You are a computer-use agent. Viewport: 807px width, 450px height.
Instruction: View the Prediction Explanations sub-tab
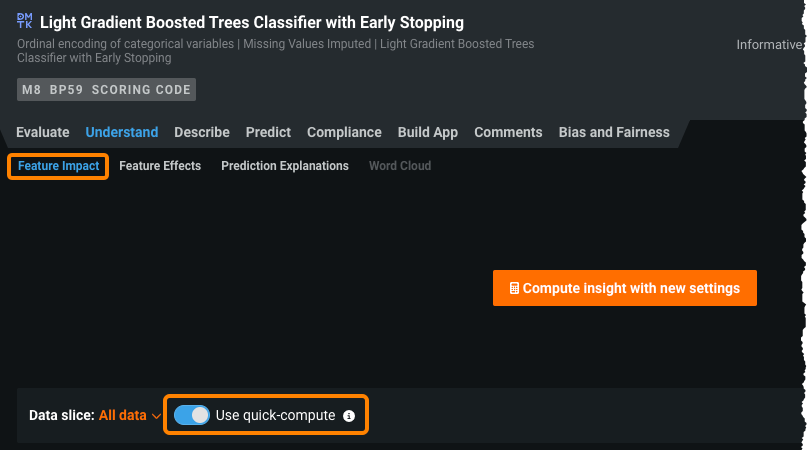tap(285, 166)
